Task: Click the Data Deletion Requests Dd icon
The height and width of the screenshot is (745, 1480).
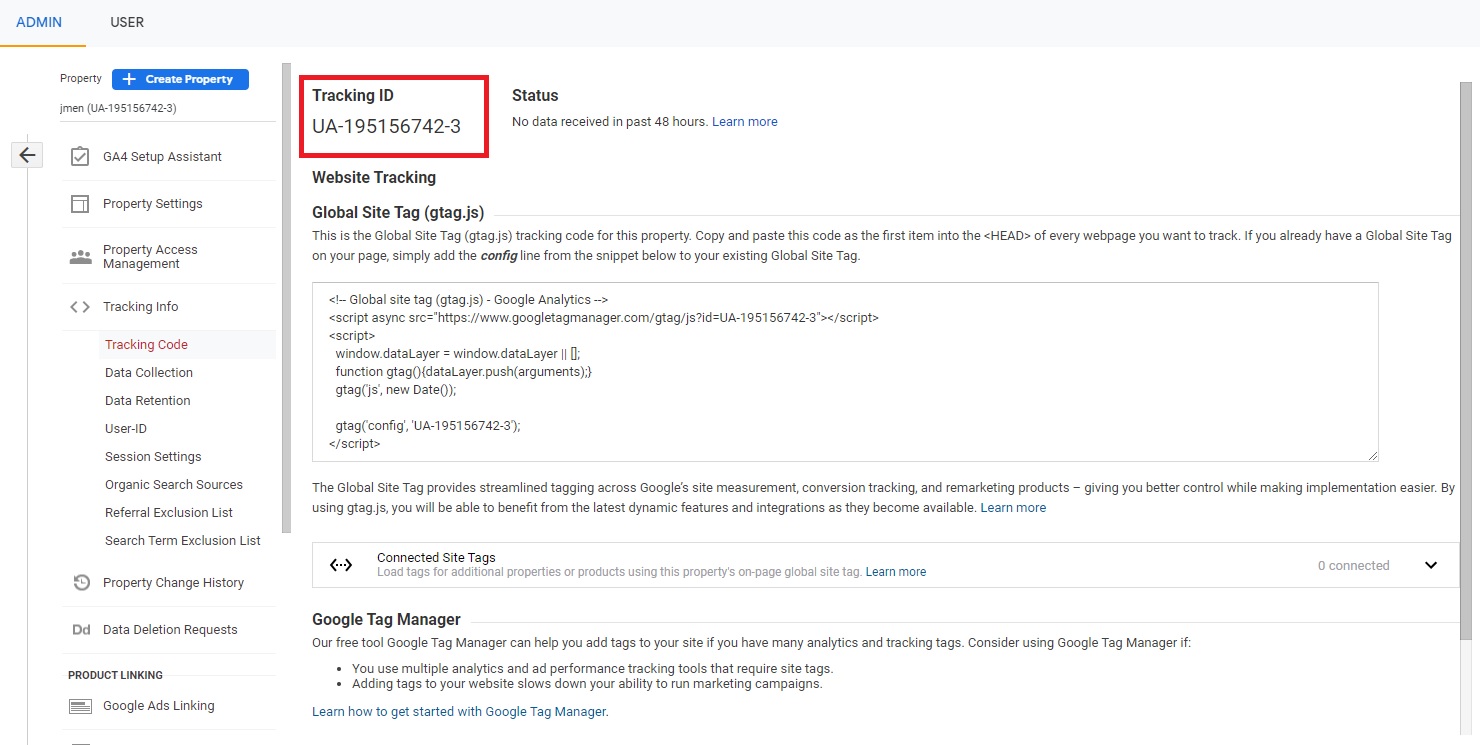Action: (81, 630)
